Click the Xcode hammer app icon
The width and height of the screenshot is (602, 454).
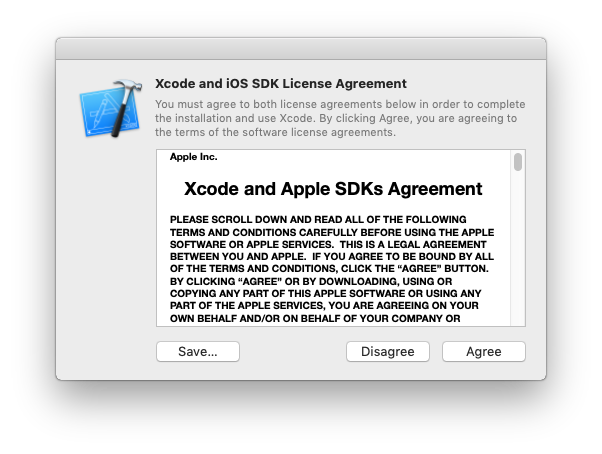click(111, 109)
